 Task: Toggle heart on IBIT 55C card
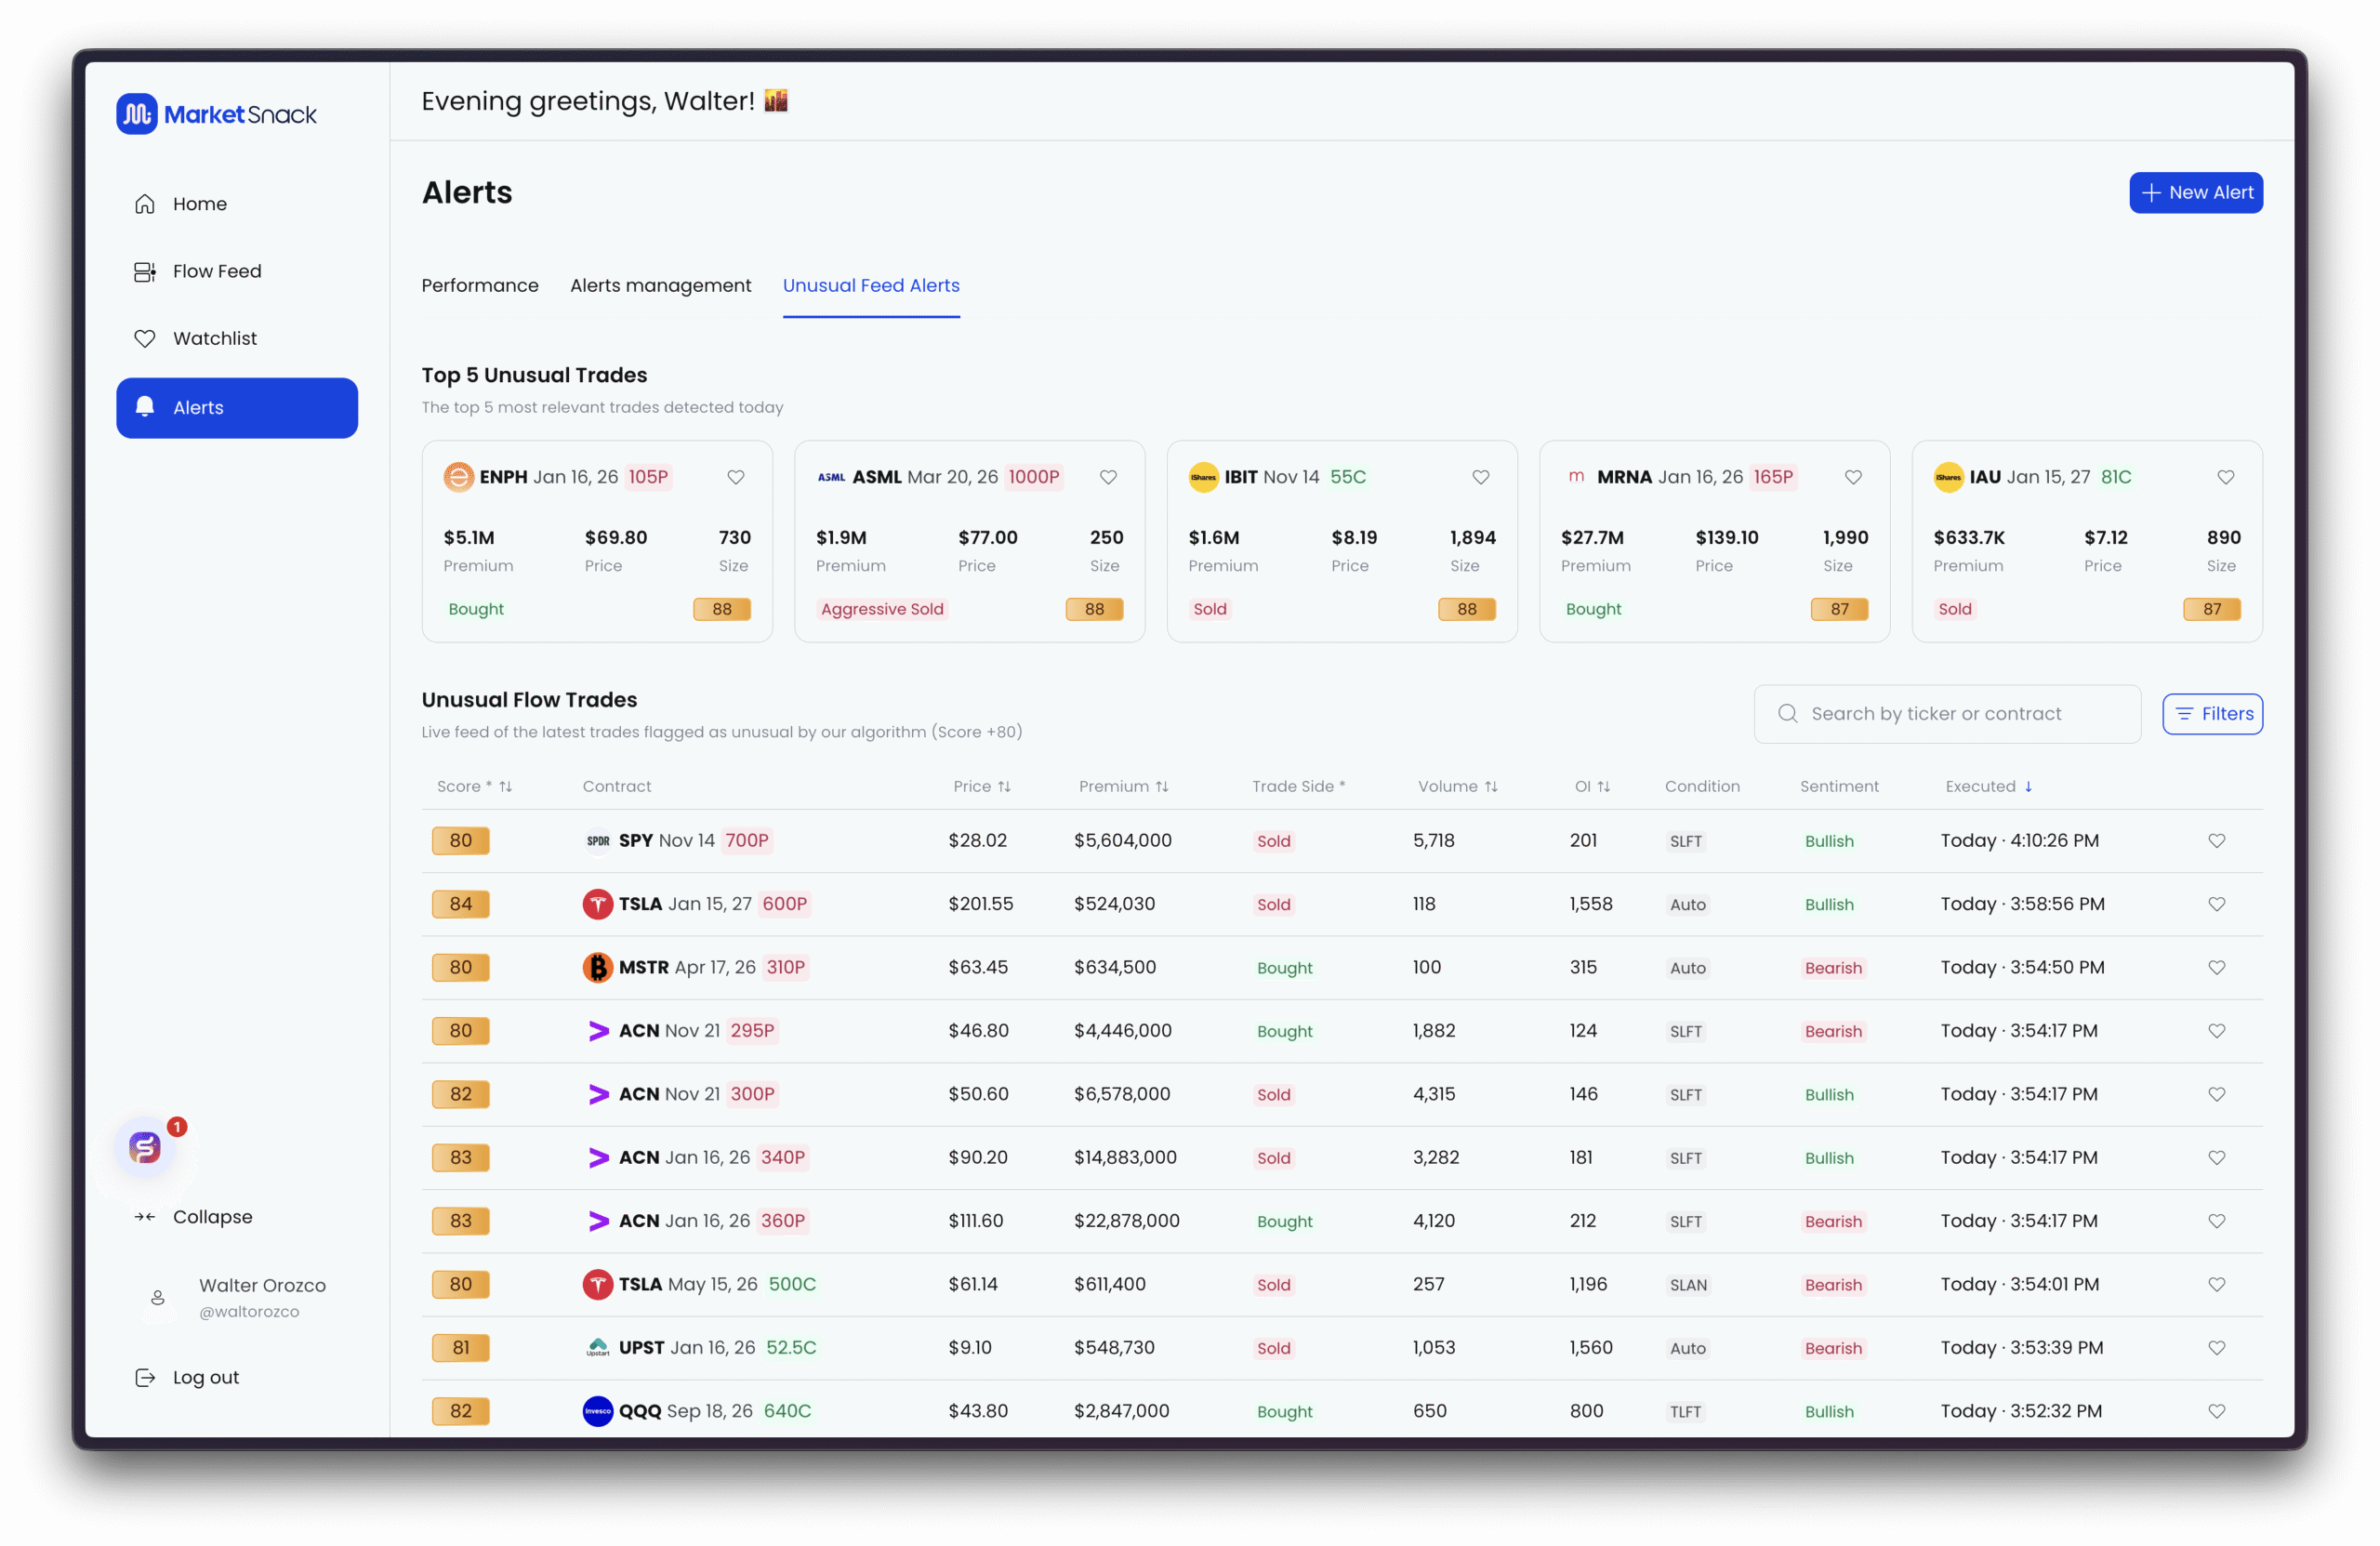(x=1481, y=477)
